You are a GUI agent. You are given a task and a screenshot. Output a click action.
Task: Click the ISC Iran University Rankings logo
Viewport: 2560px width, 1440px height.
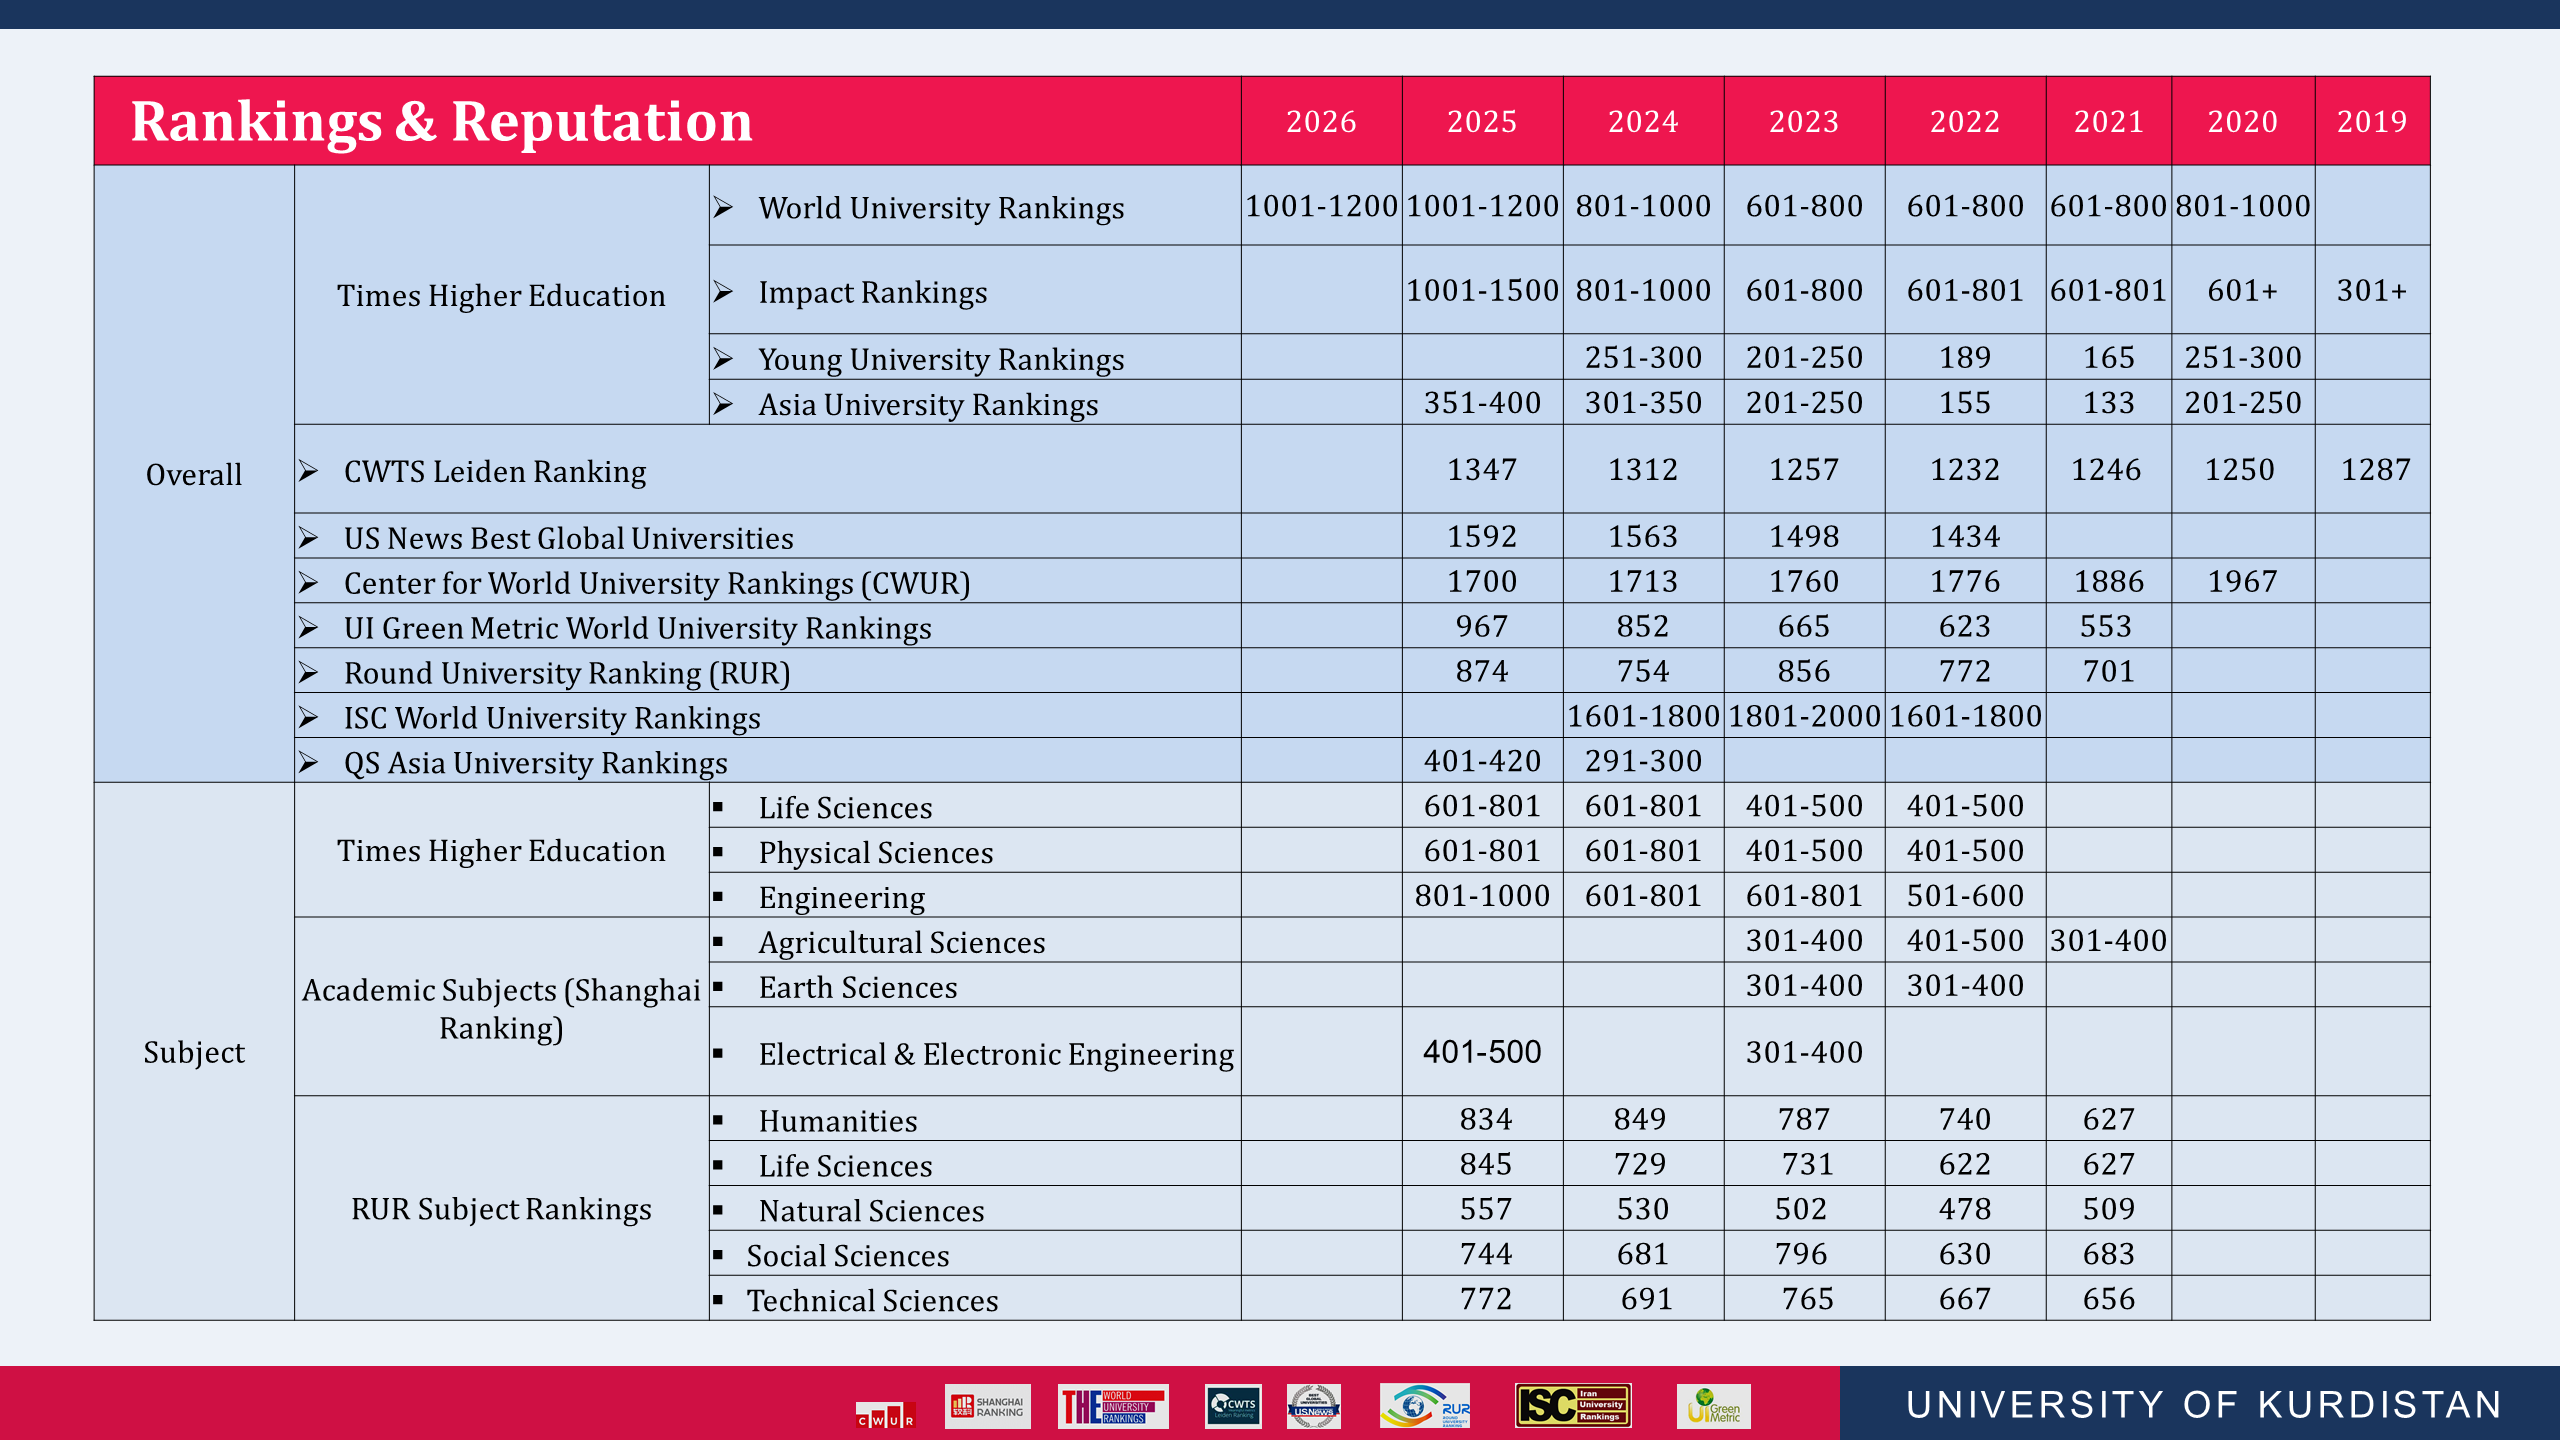point(1573,1406)
